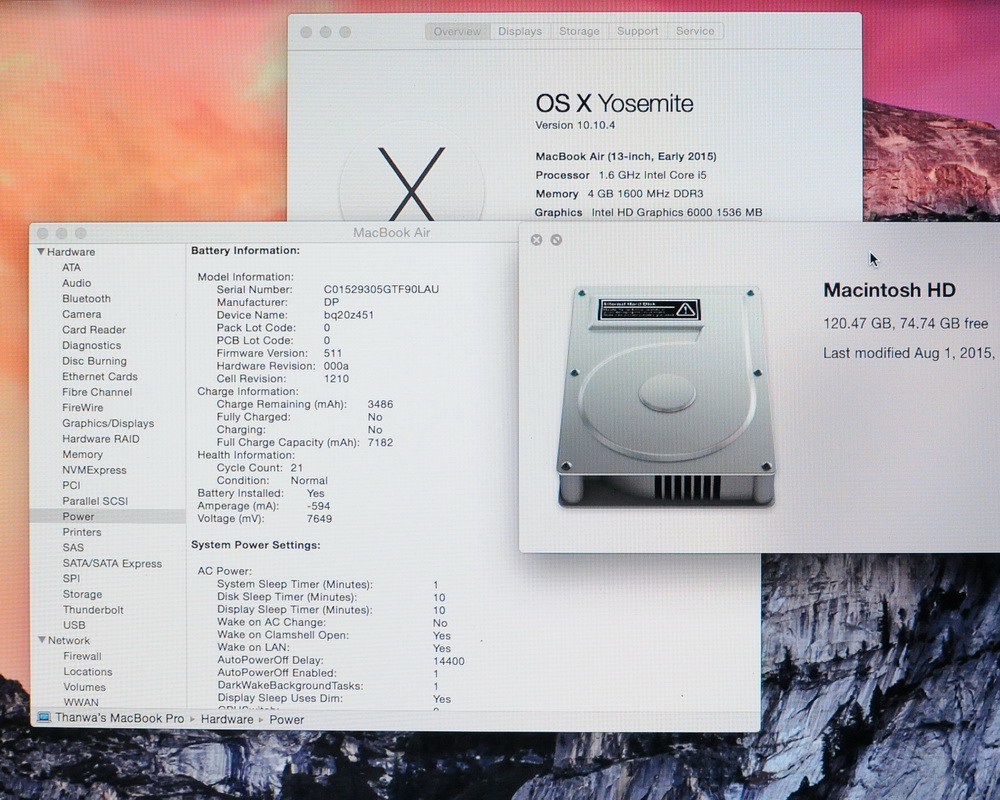Select USB in the sidebar
1000x800 pixels.
[74, 625]
